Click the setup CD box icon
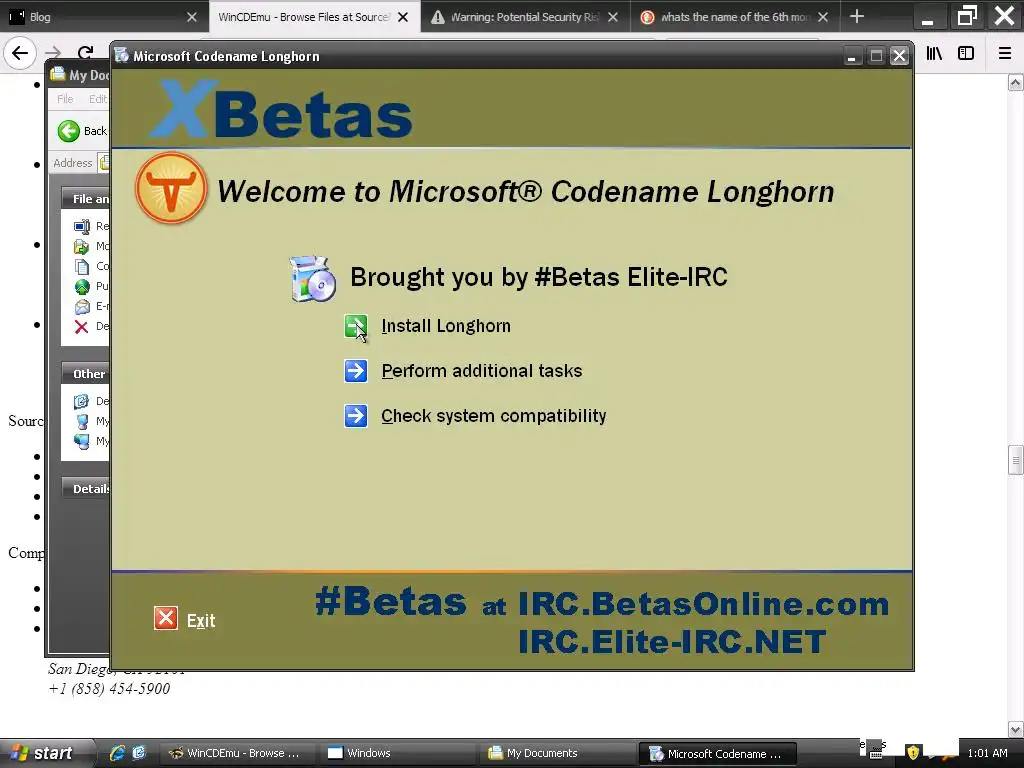Image resolution: width=1024 pixels, height=768 pixels. point(313,279)
